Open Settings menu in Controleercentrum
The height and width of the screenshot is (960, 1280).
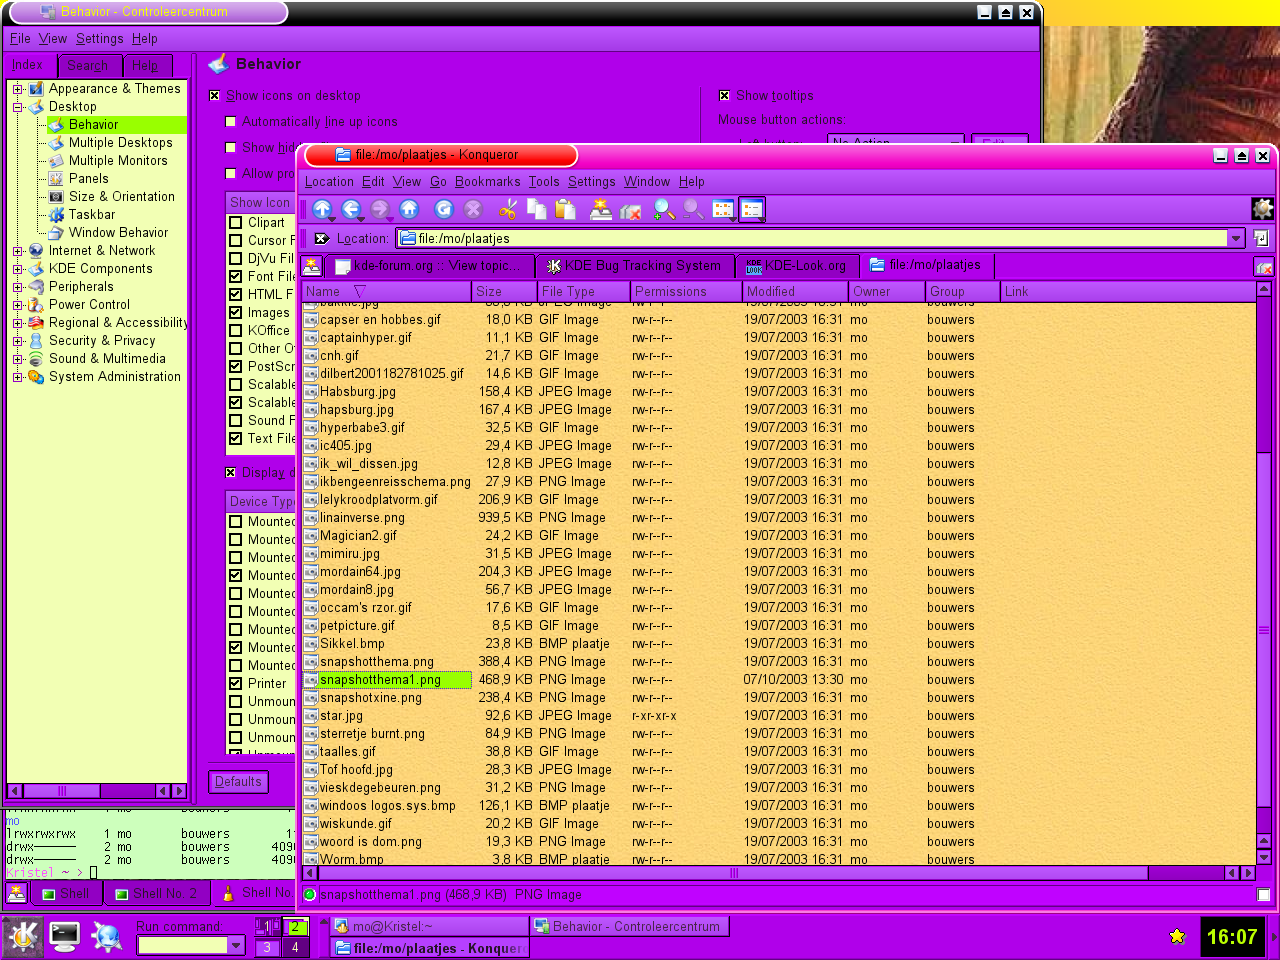[100, 39]
